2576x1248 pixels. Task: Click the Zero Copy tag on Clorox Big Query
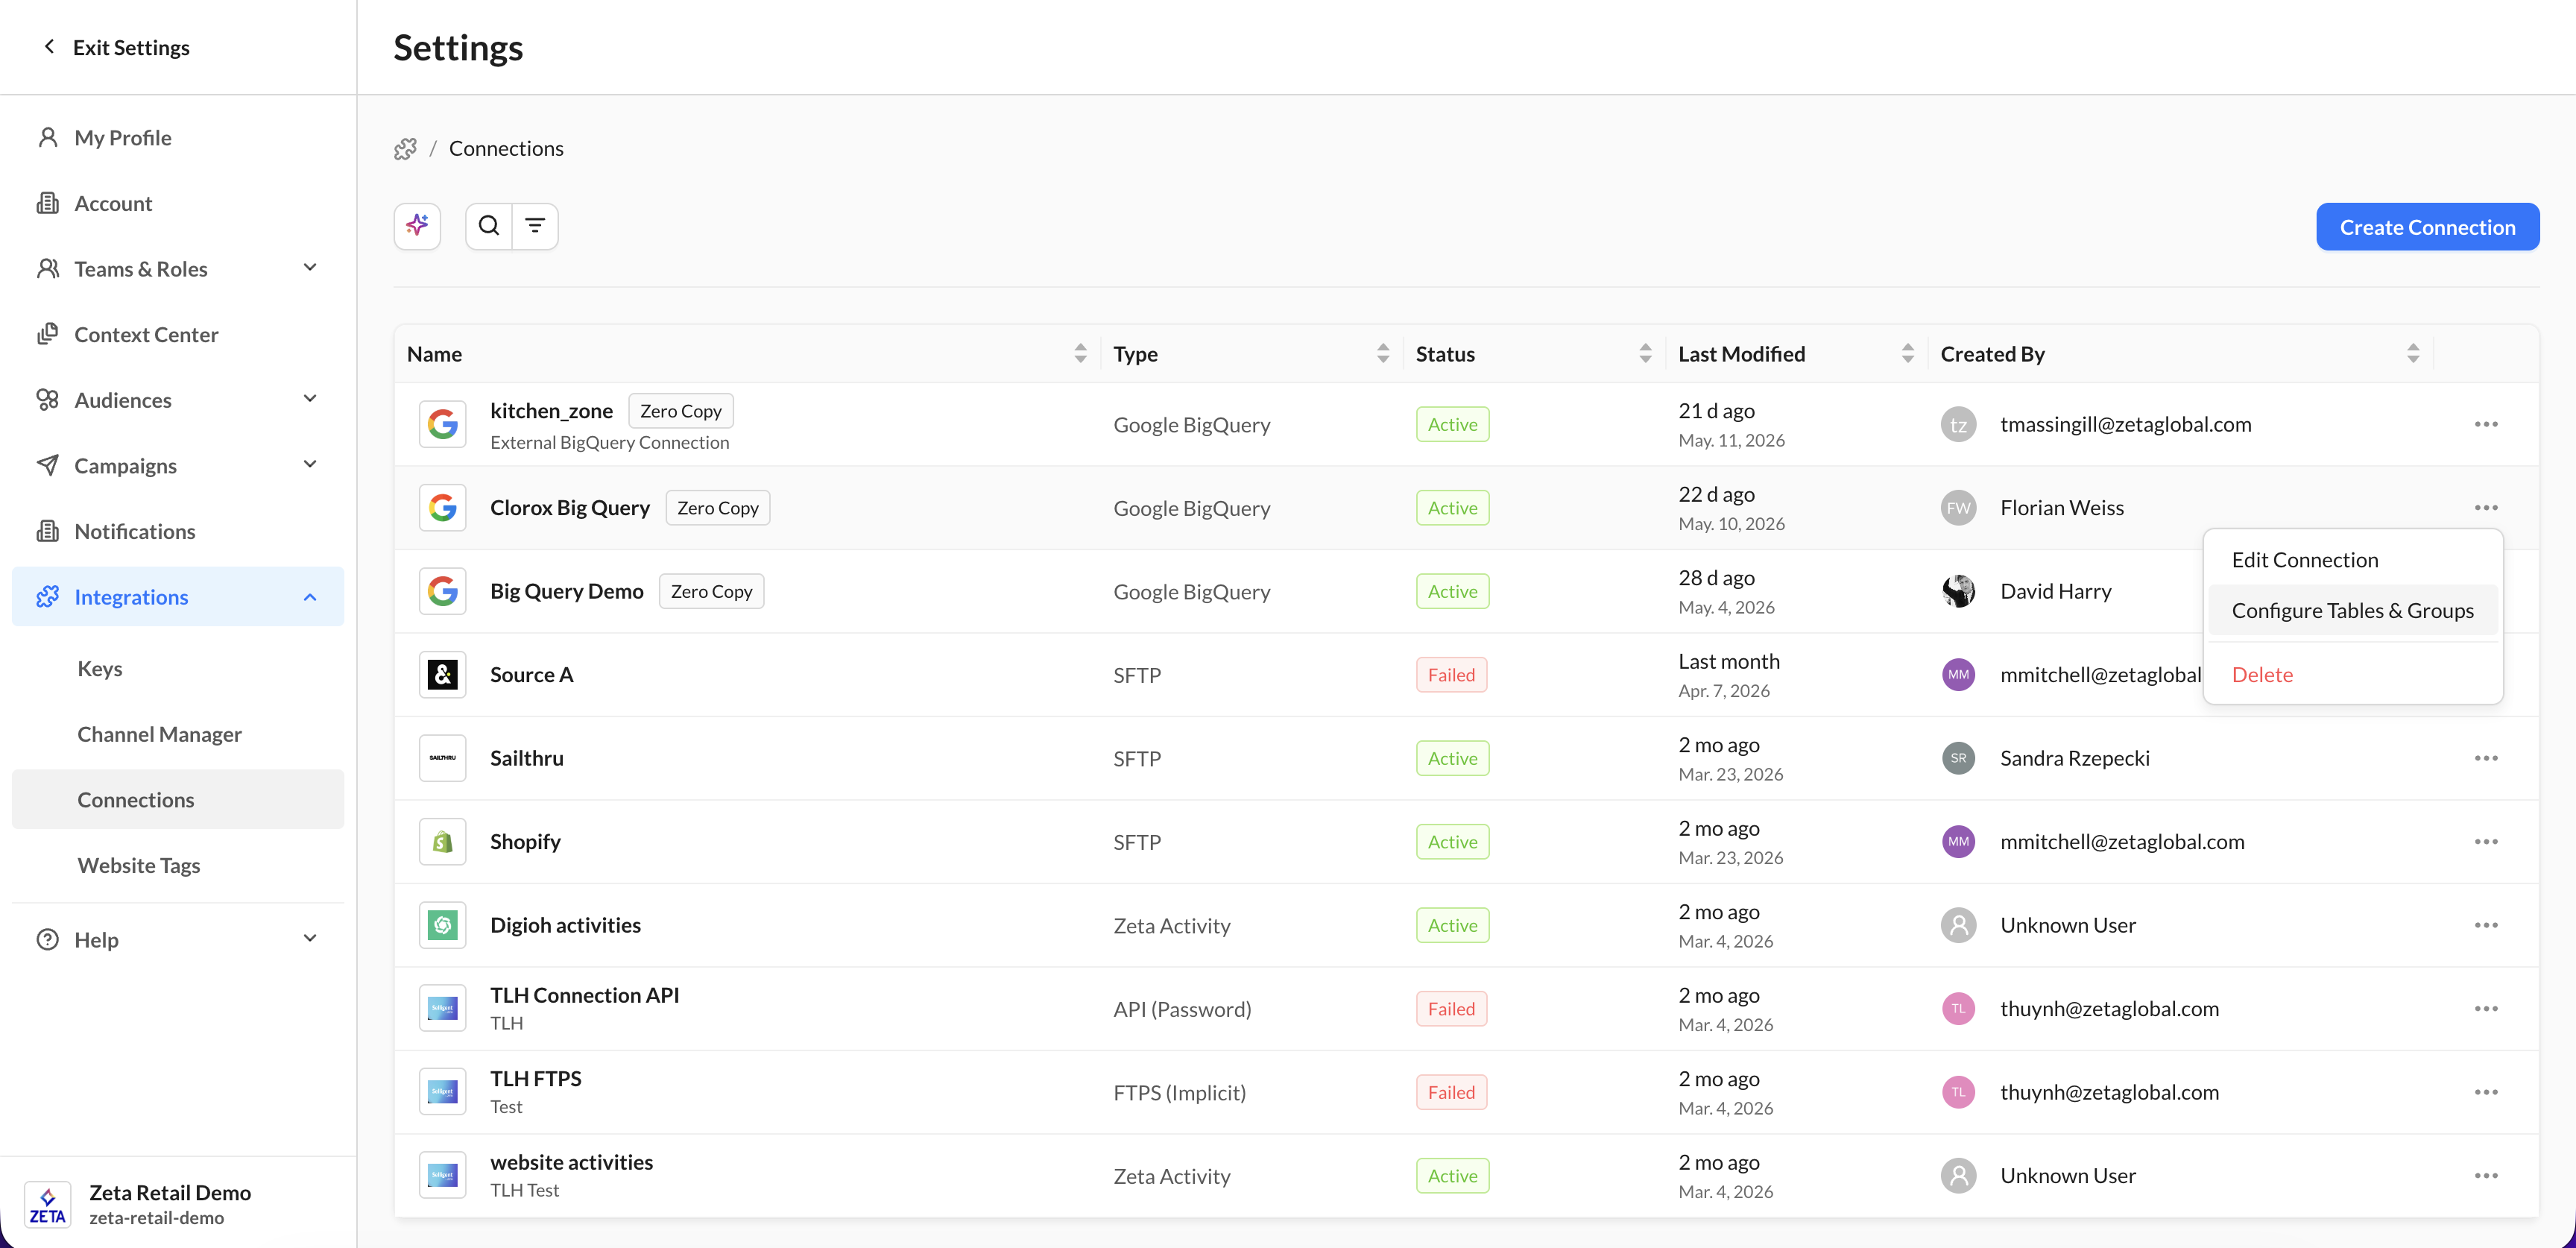point(717,508)
